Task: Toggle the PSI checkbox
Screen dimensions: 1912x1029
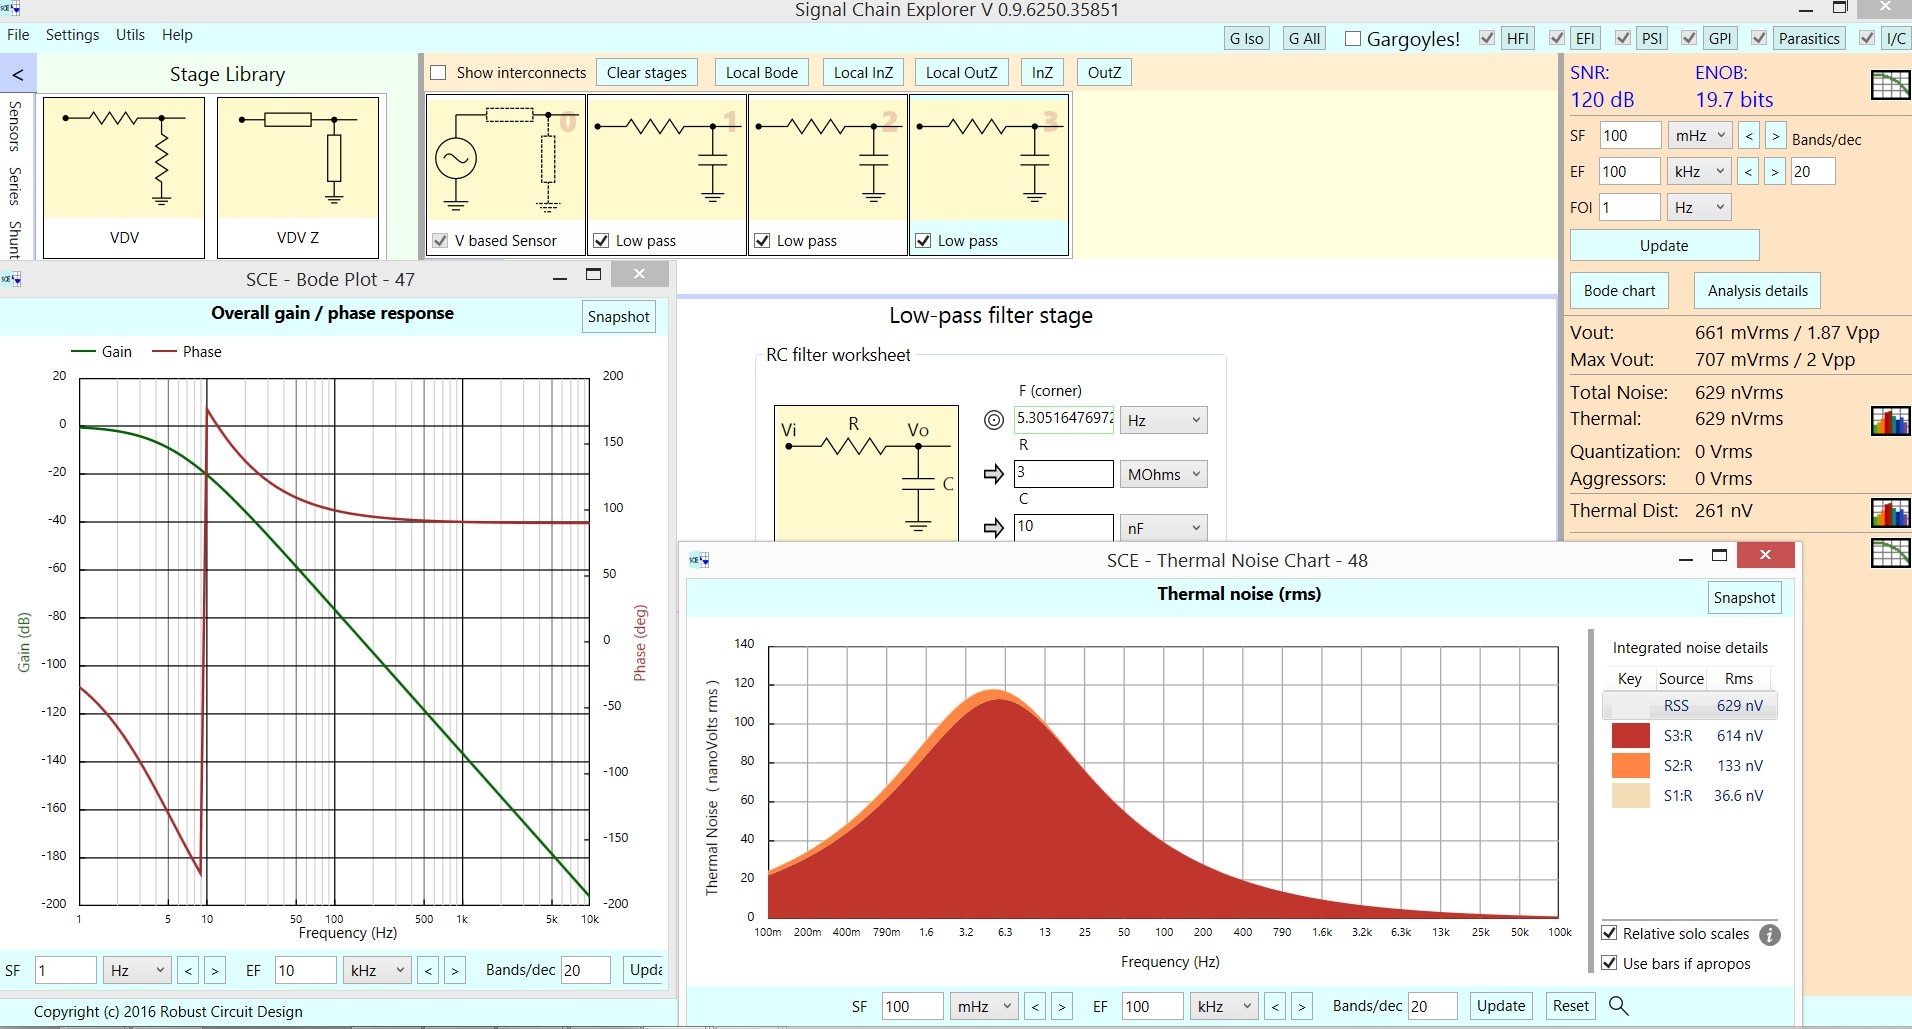Action: tap(1623, 38)
